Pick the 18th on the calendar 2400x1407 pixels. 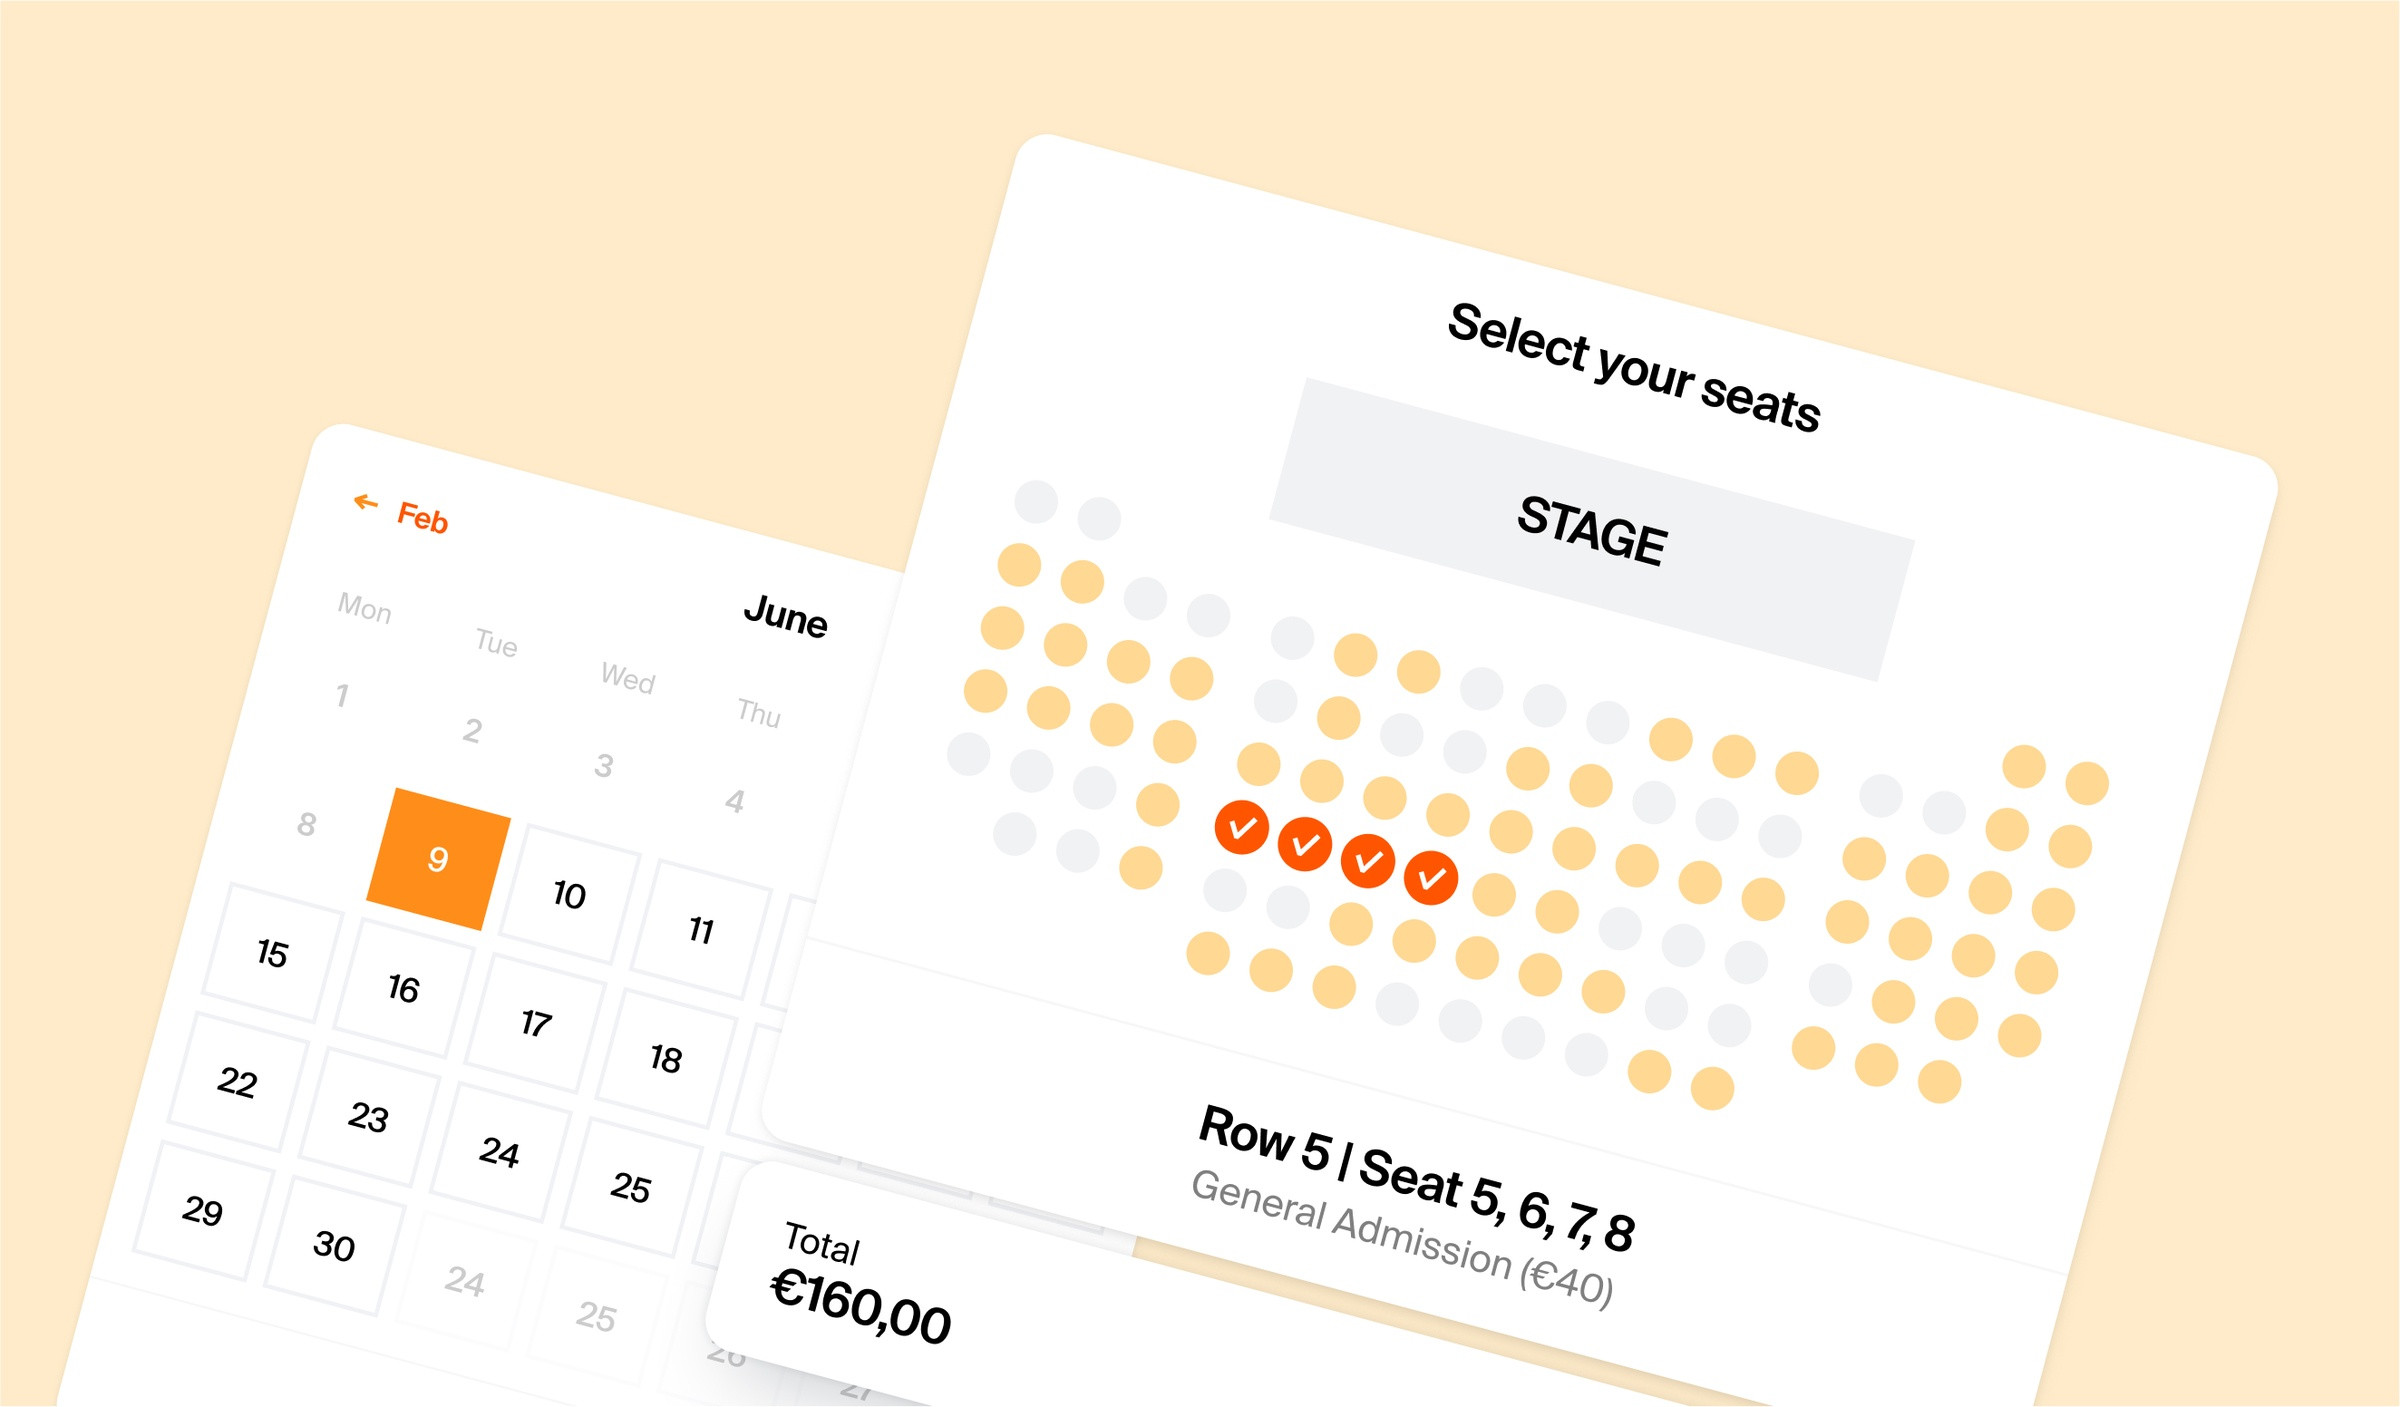[x=666, y=1058]
